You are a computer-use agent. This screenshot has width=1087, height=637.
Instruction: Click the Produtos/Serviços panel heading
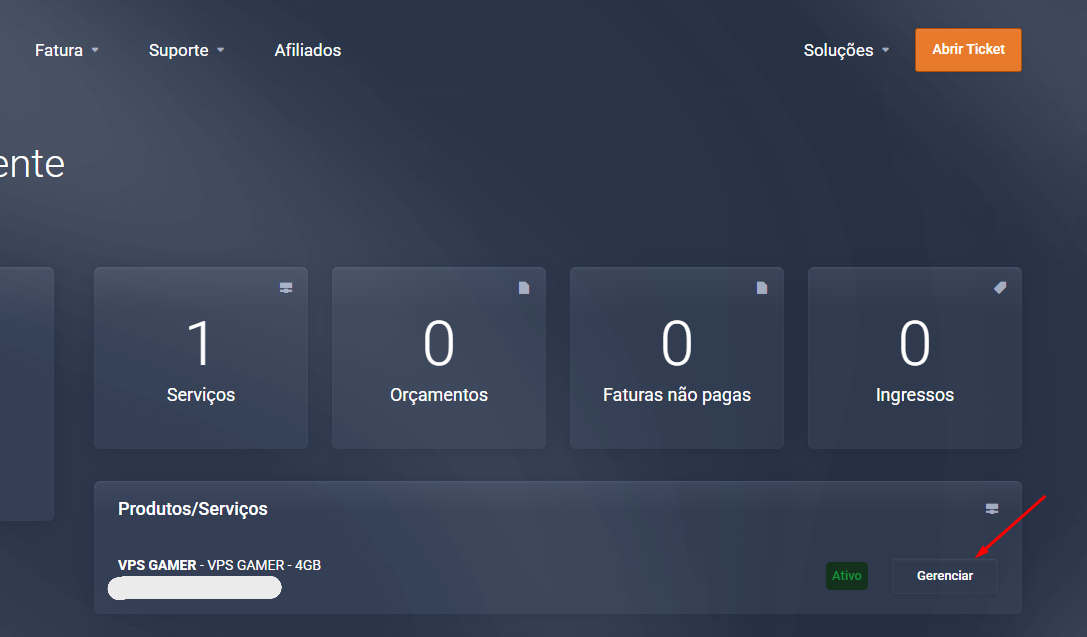click(193, 509)
